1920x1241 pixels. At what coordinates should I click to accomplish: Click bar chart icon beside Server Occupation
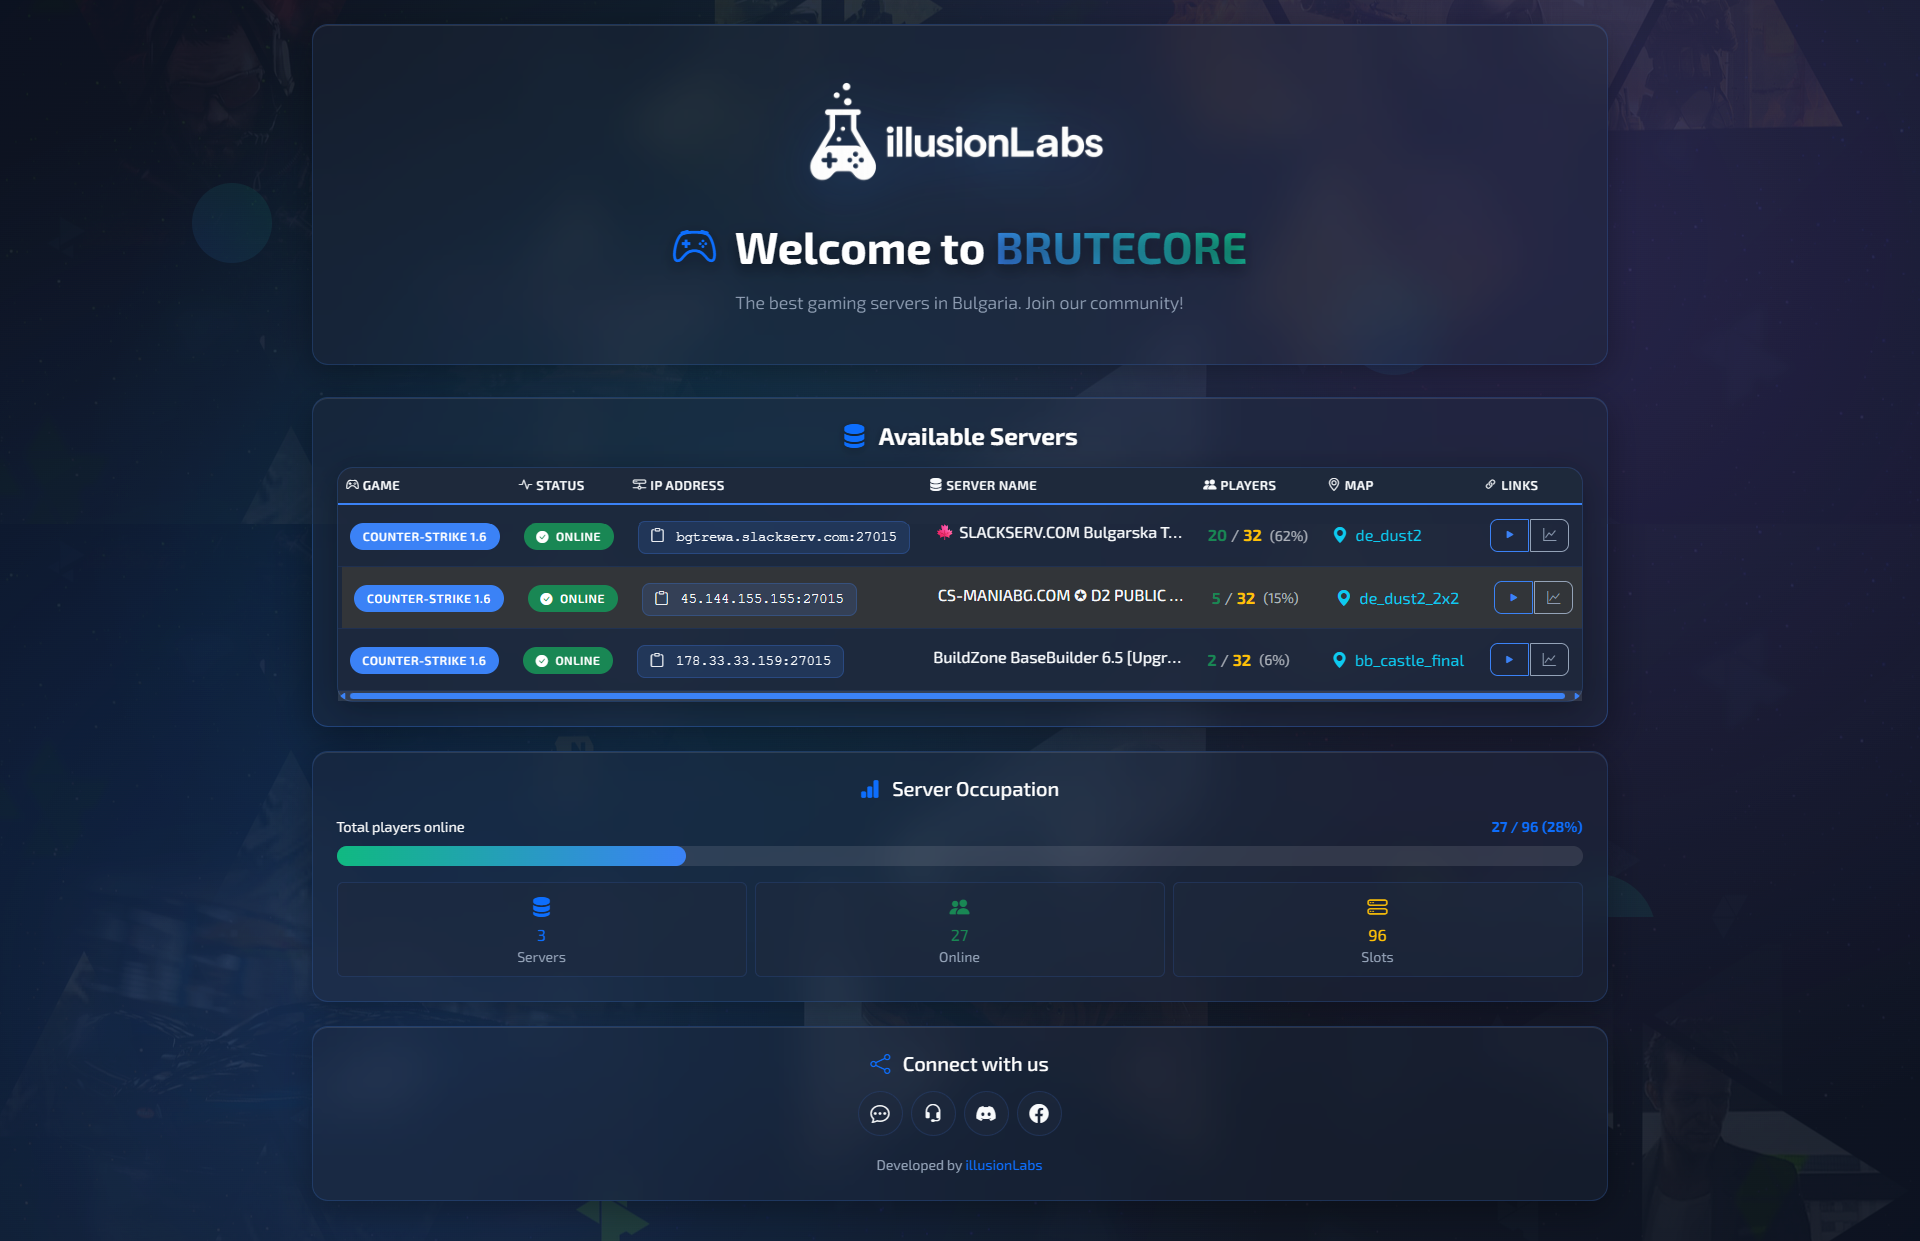tap(870, 789)
